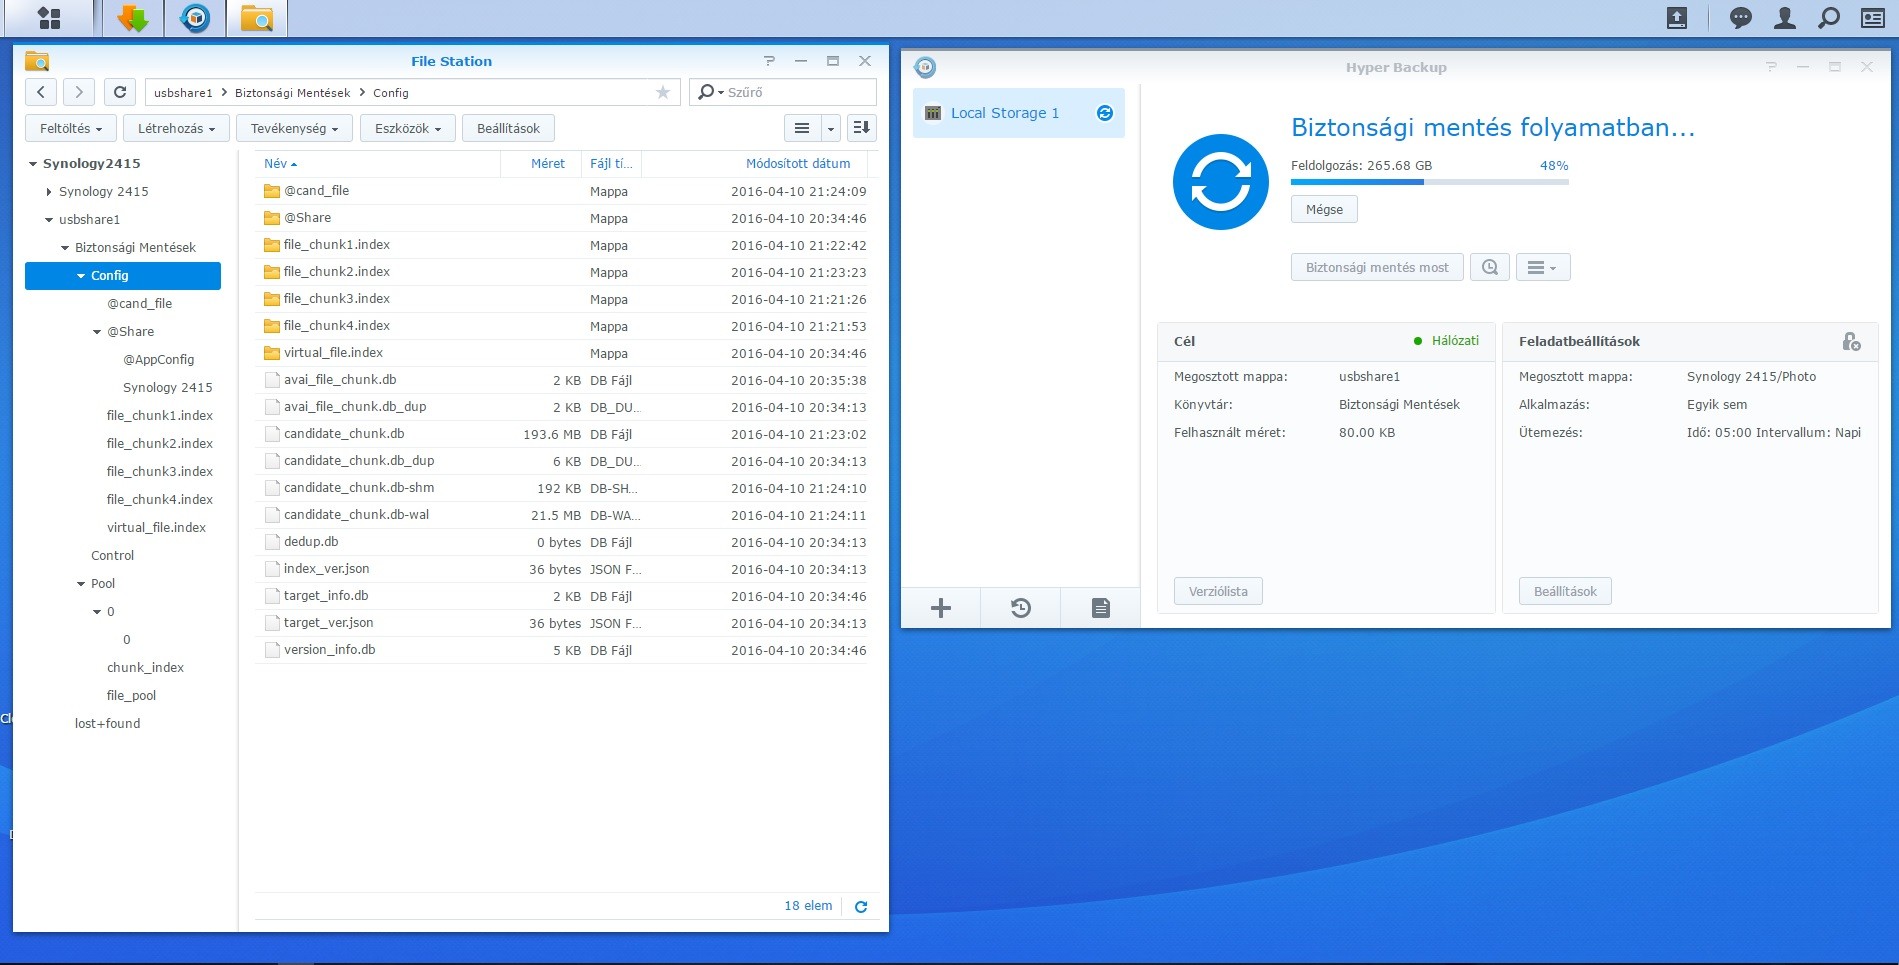The height and width of the screenshot is (965, 1899).
Task: Open the view mode dropdown arrow
Action: pyautogui.click(x=830, y=128)
